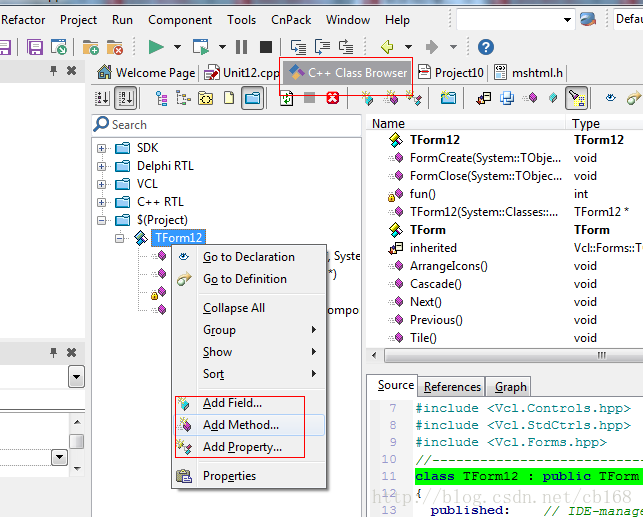The width and height of the screenshot is (643, 517).
Task: Toggle the sort alphabetically button
Action: click(125, 98)
